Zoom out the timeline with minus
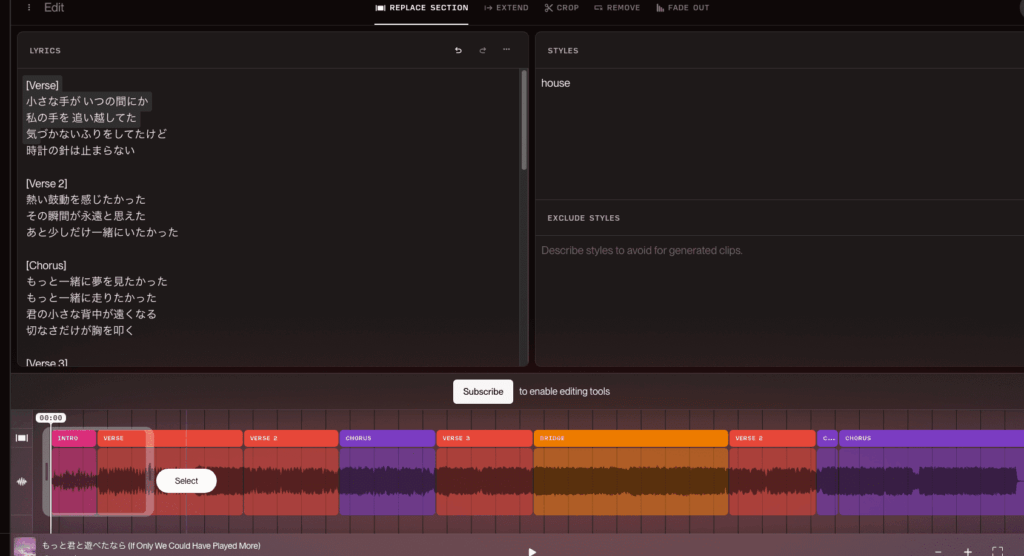 tap(938, 552)
